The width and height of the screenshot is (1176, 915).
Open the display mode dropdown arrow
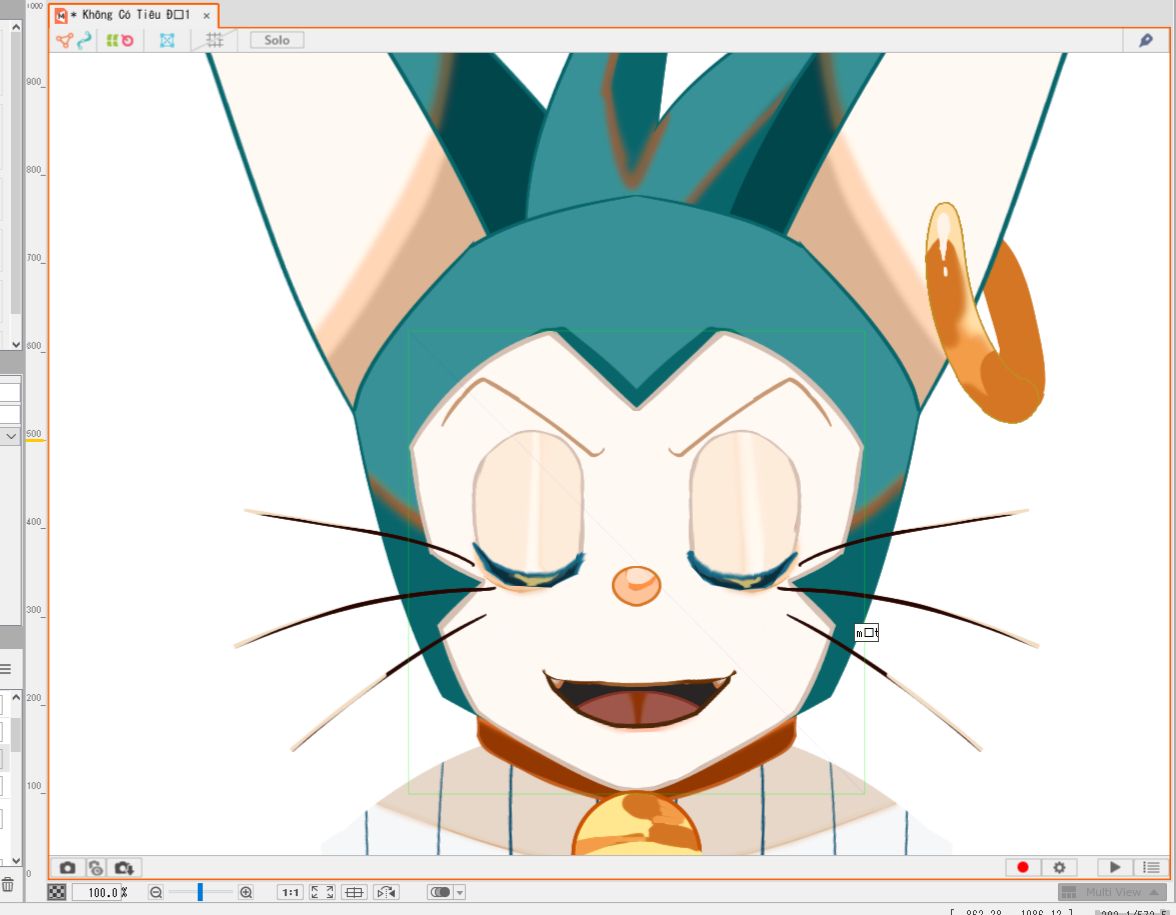click(x=460, y=892)
